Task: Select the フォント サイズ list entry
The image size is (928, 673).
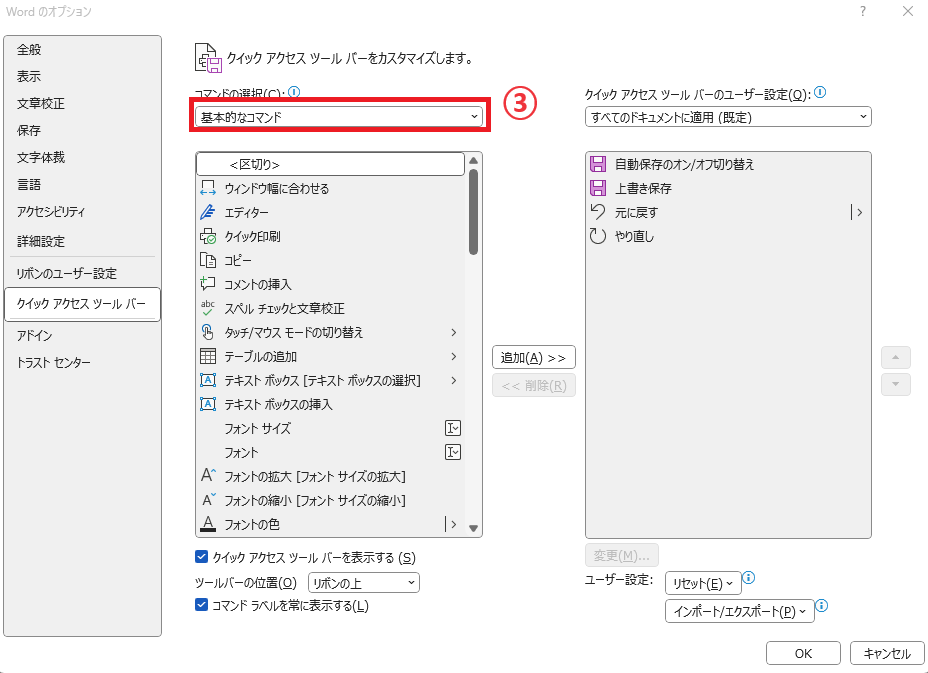Action: click(x=330, y=429)
